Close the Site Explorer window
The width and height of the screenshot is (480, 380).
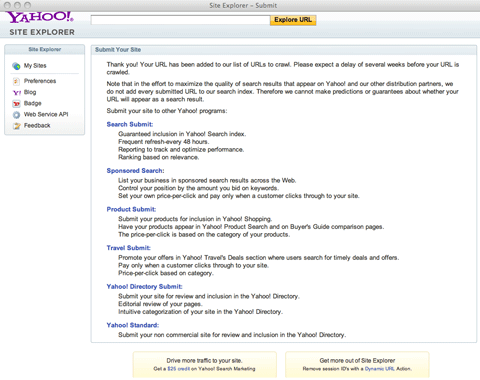click(7, 5)
